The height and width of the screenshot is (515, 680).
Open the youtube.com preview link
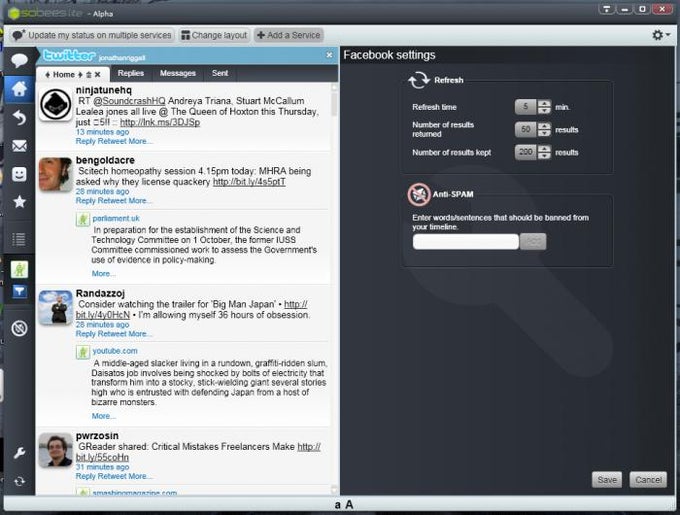(x=115, y=351)
